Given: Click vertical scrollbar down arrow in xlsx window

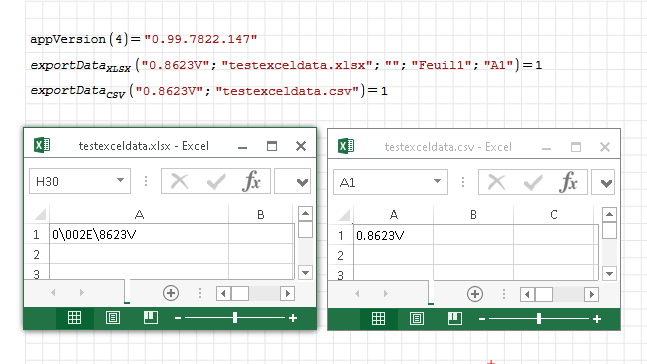Looking at the screenshot, I should pos(305,273).
